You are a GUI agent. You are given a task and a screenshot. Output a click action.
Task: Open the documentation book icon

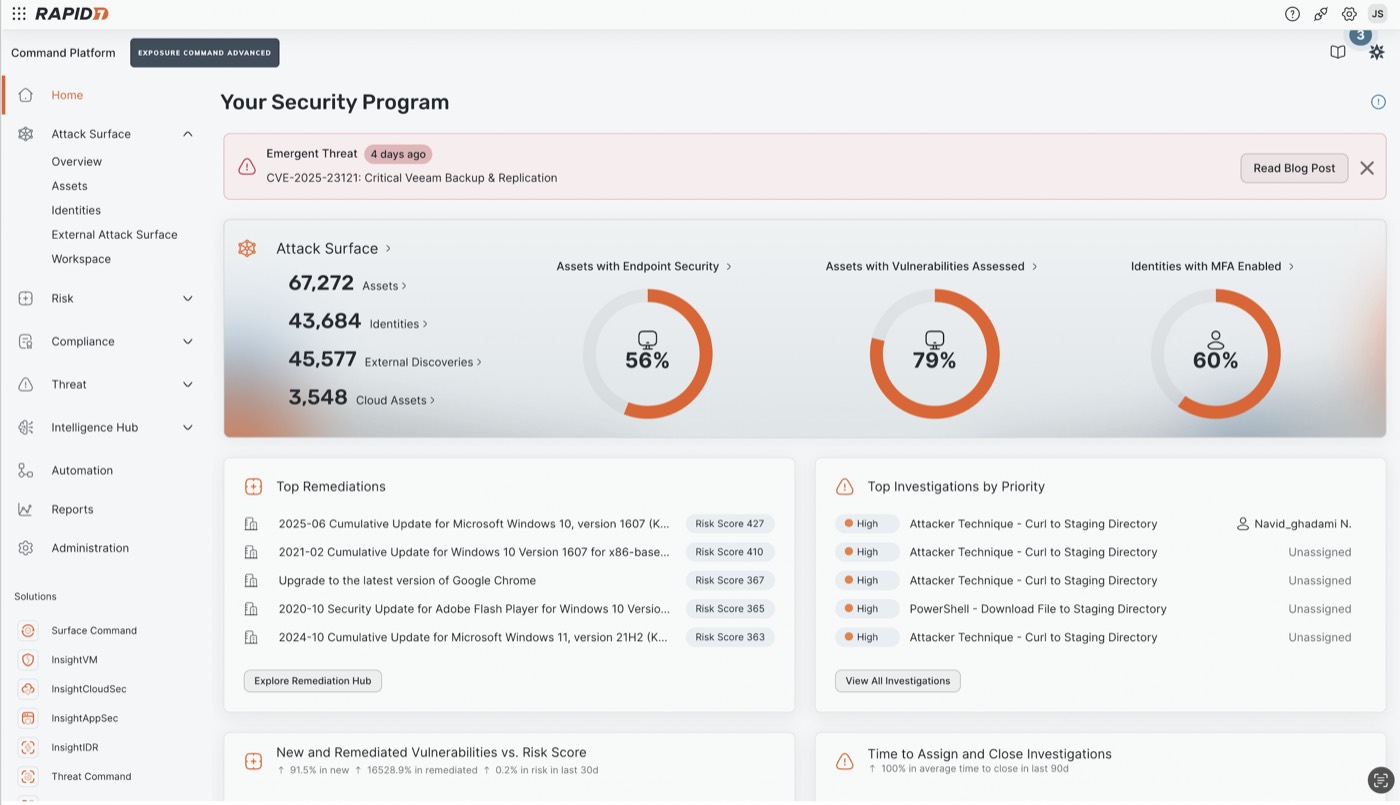pos(1337,52)
